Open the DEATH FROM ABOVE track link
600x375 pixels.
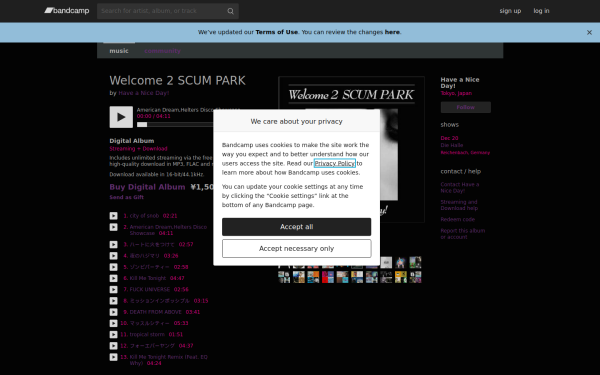click(155, 312)
